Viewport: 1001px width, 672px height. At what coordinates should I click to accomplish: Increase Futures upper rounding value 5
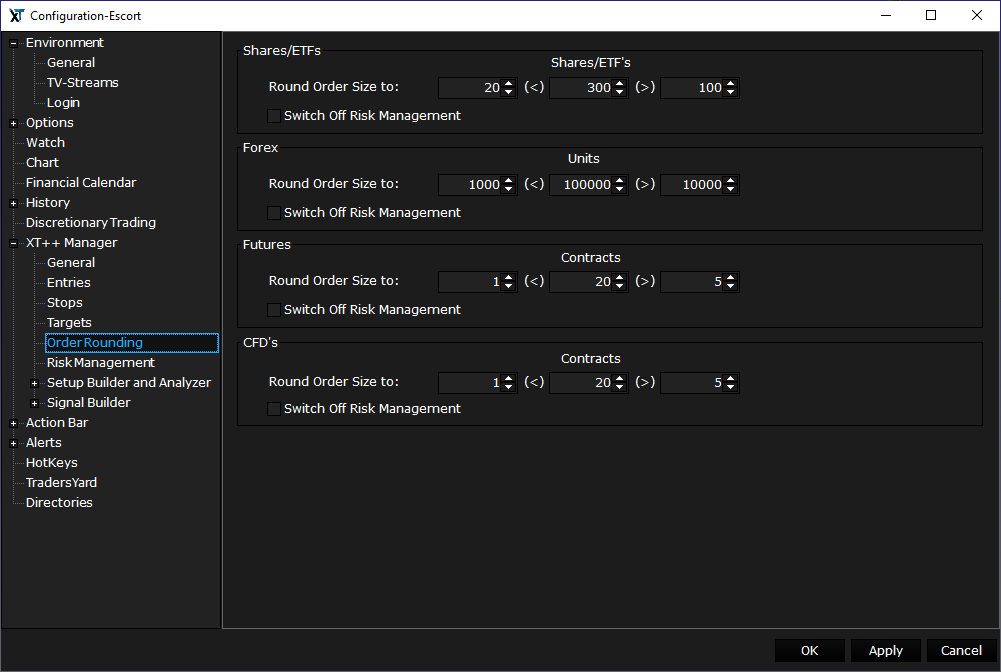pyautogui.click(x=730, y=278)
